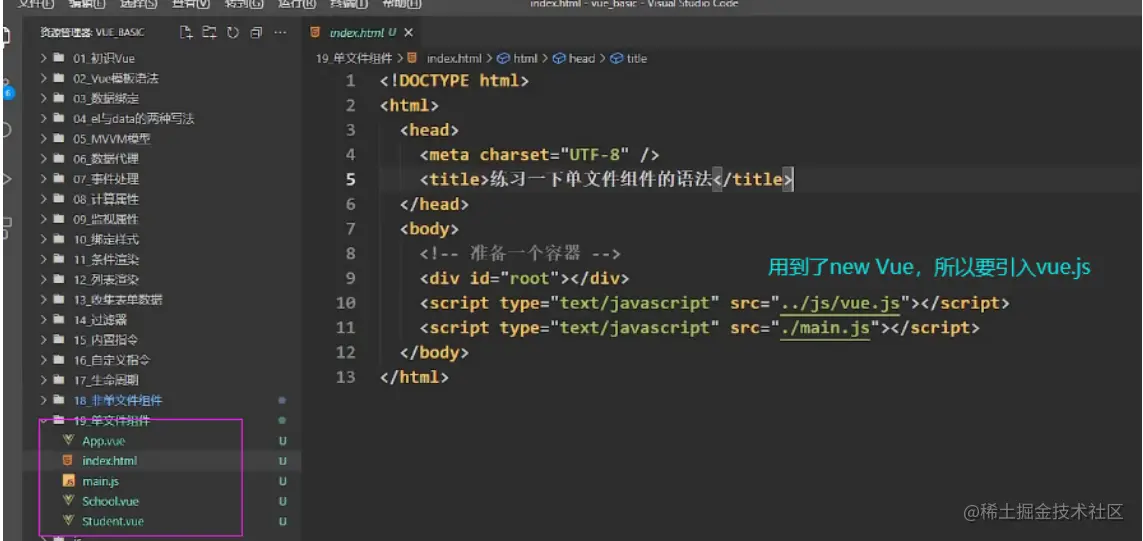Expand the 11_条件渲染 folder chevron
The image size is (1143, 541).
[44, 260]
